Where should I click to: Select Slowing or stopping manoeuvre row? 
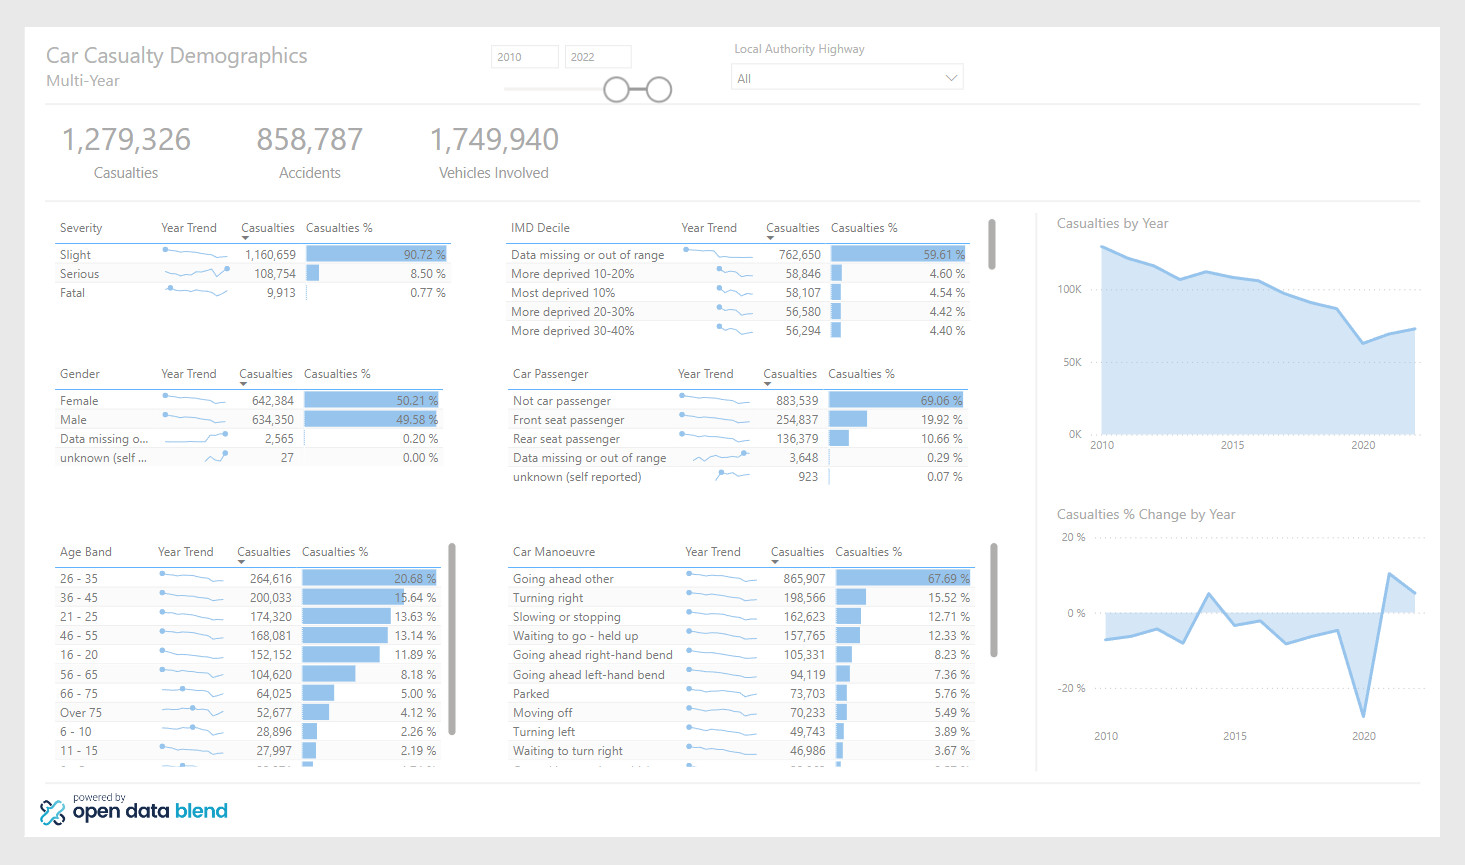741,617
